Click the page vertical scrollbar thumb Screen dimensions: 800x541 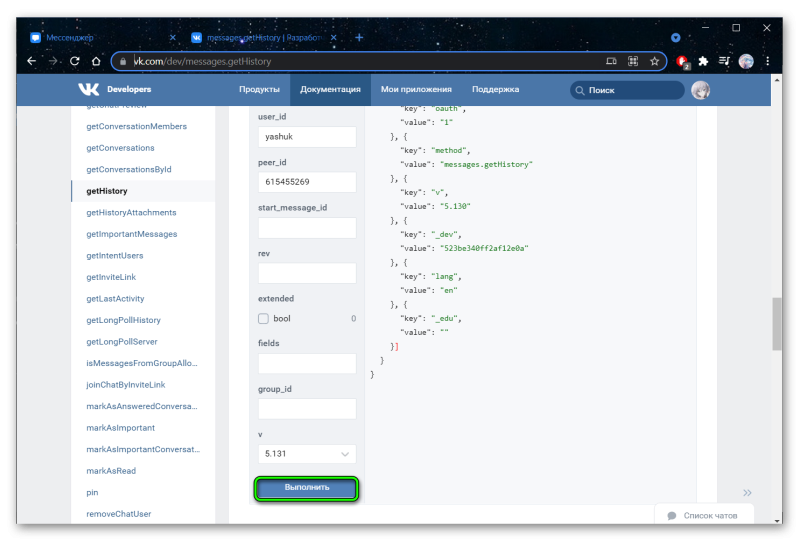tap(777, 324)
